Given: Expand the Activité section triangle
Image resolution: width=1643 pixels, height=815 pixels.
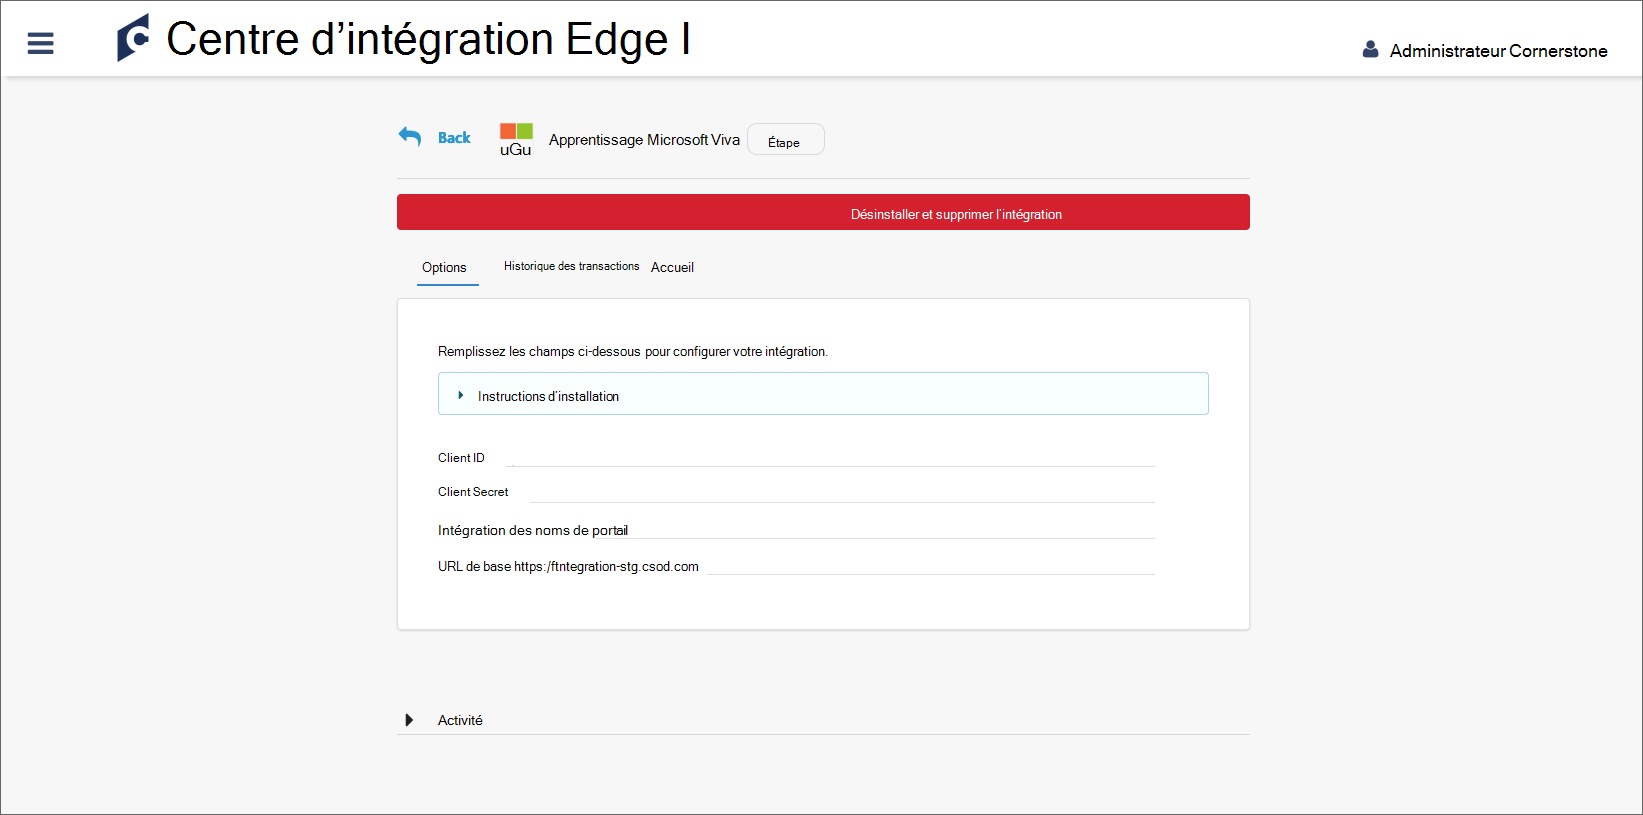Looking at the screenshot, I should [409, 720].
